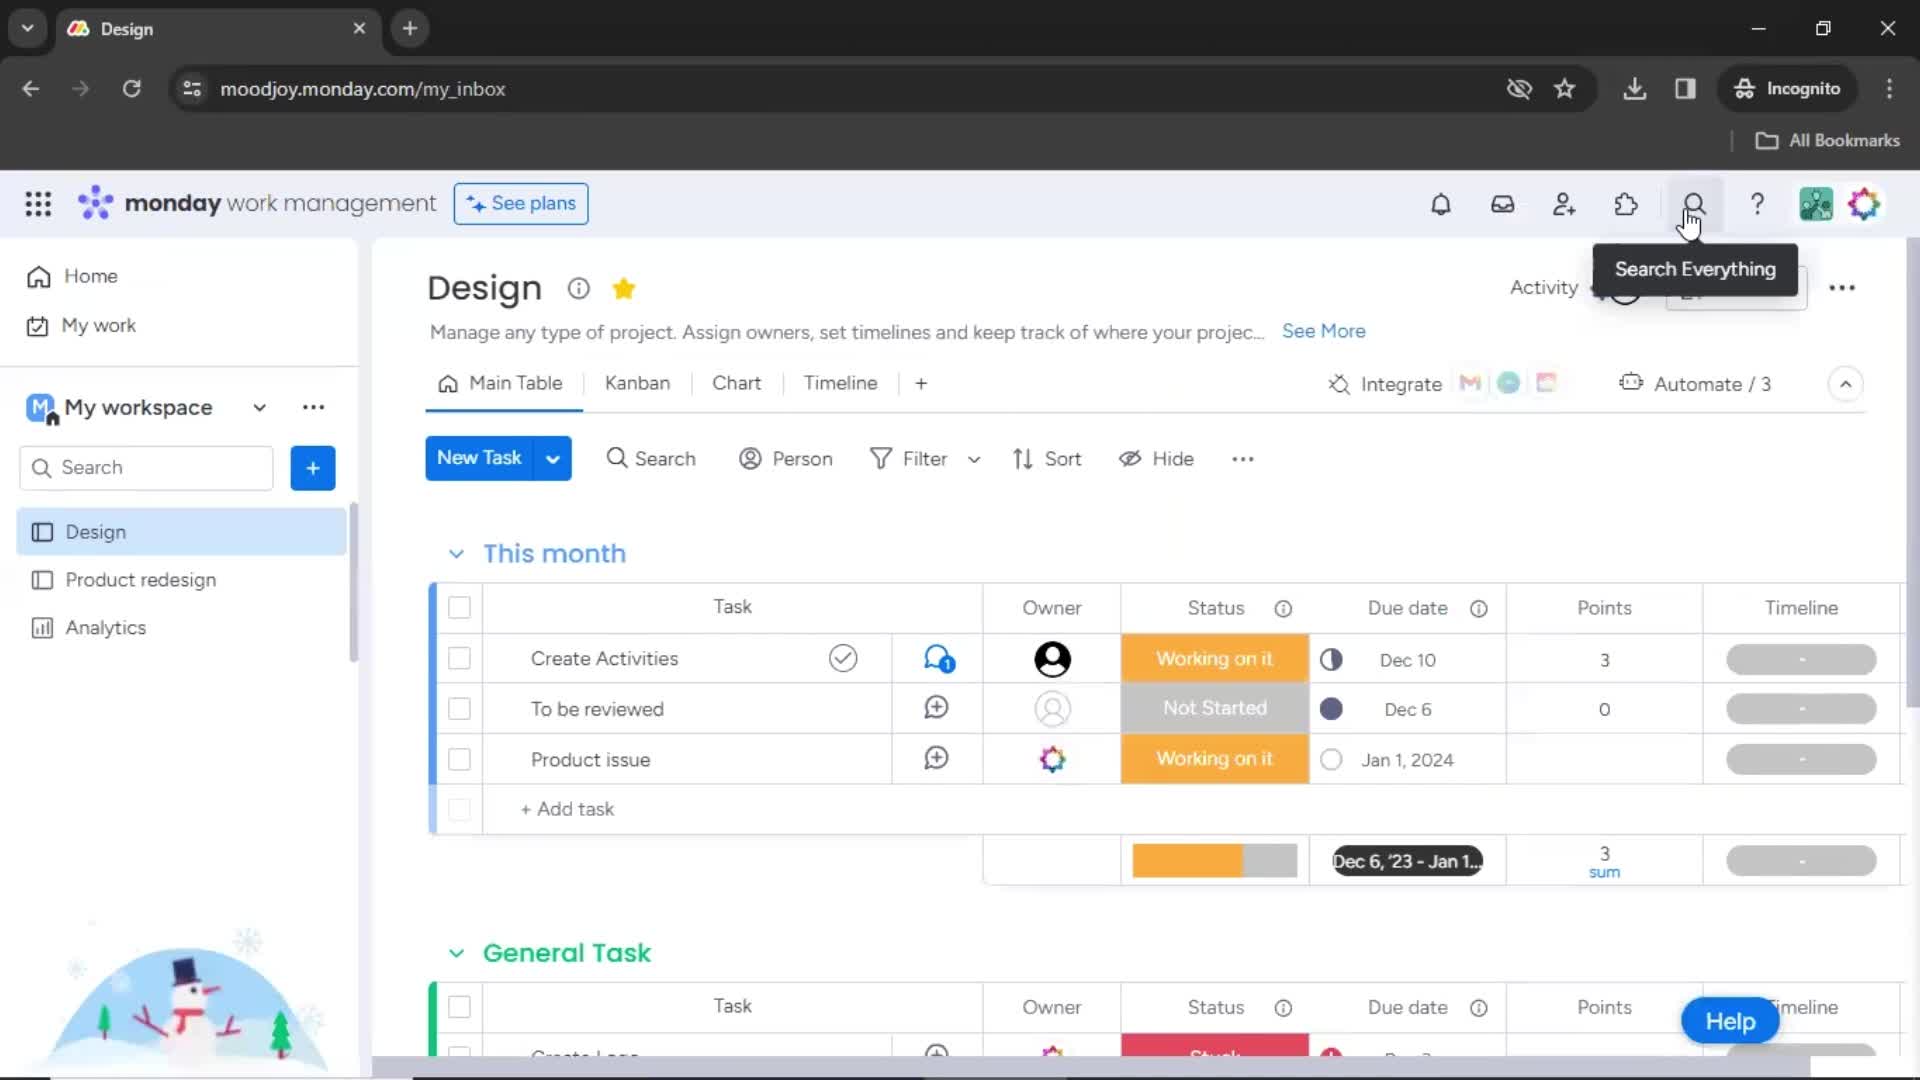
Task: Open the integrations marketplace icon
Action: (1625, 203)
